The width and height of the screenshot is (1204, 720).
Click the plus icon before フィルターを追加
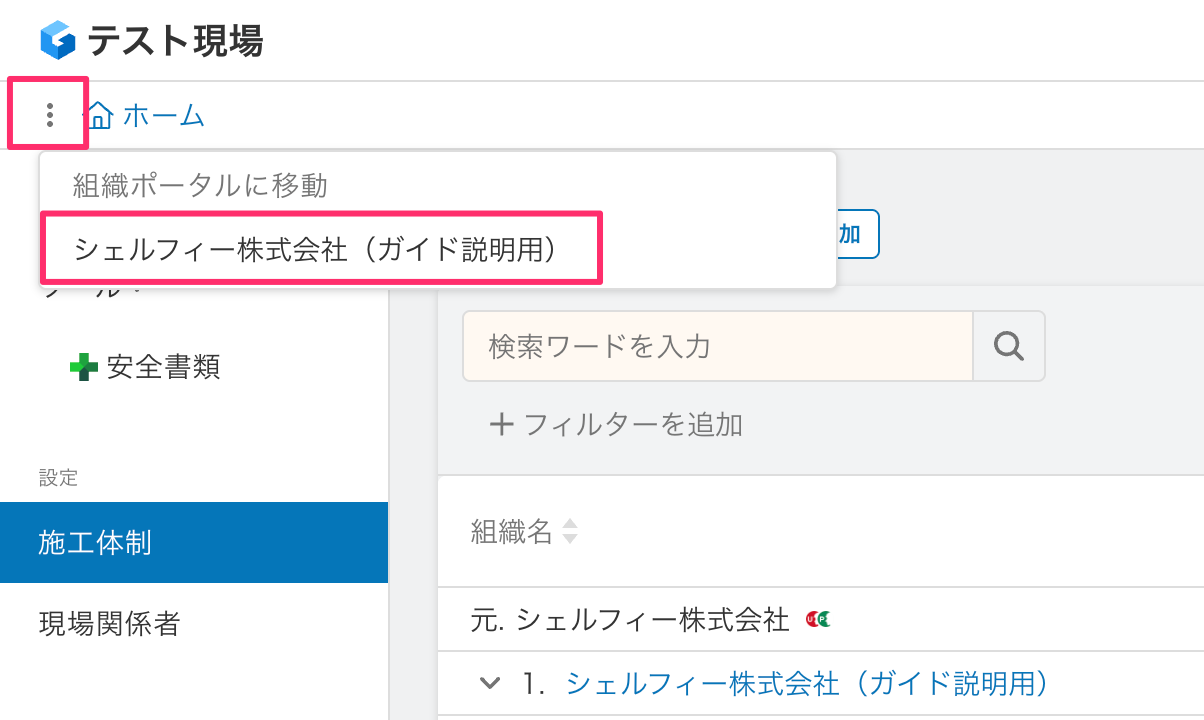(x=500, y=424)
